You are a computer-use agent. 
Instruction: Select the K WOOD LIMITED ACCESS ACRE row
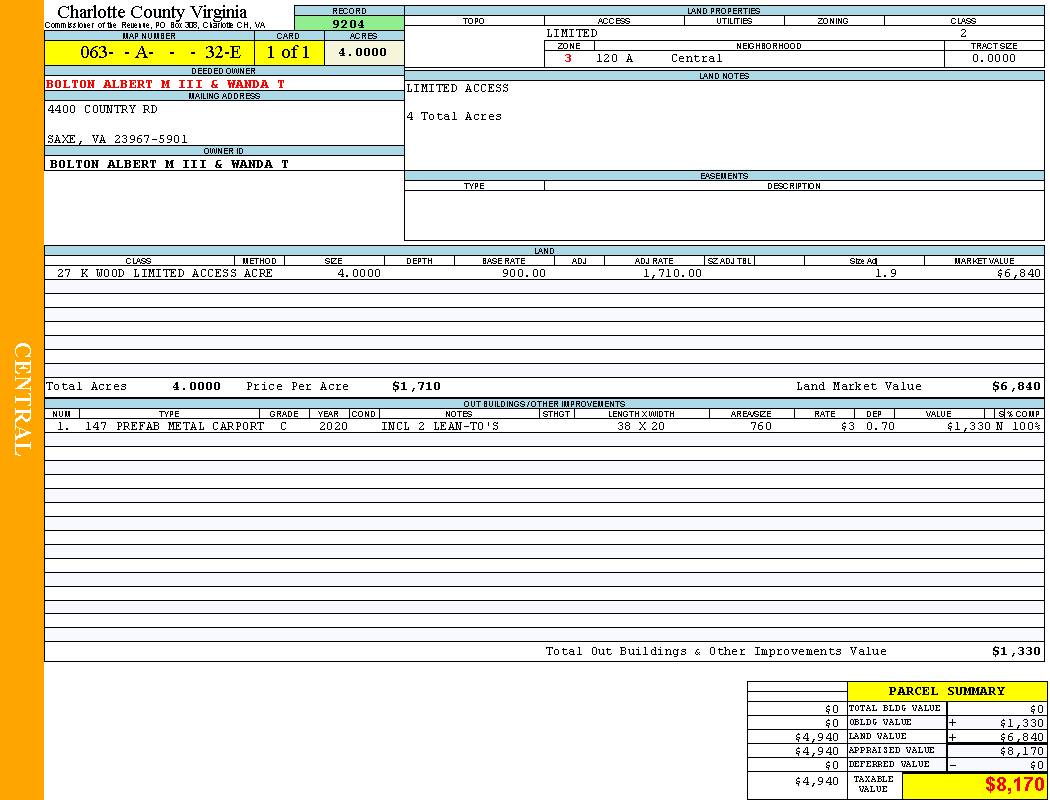[x=164, y=273]
